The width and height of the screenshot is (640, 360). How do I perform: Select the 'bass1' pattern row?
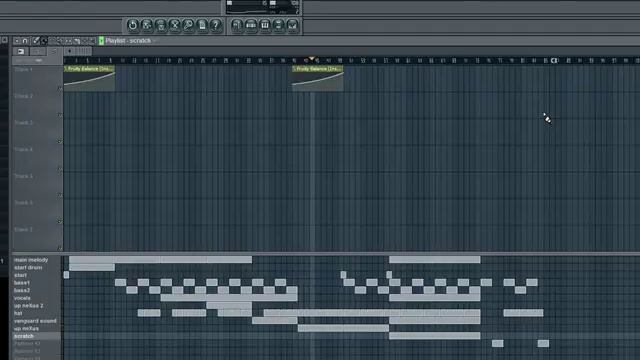(x=37, y=282)
